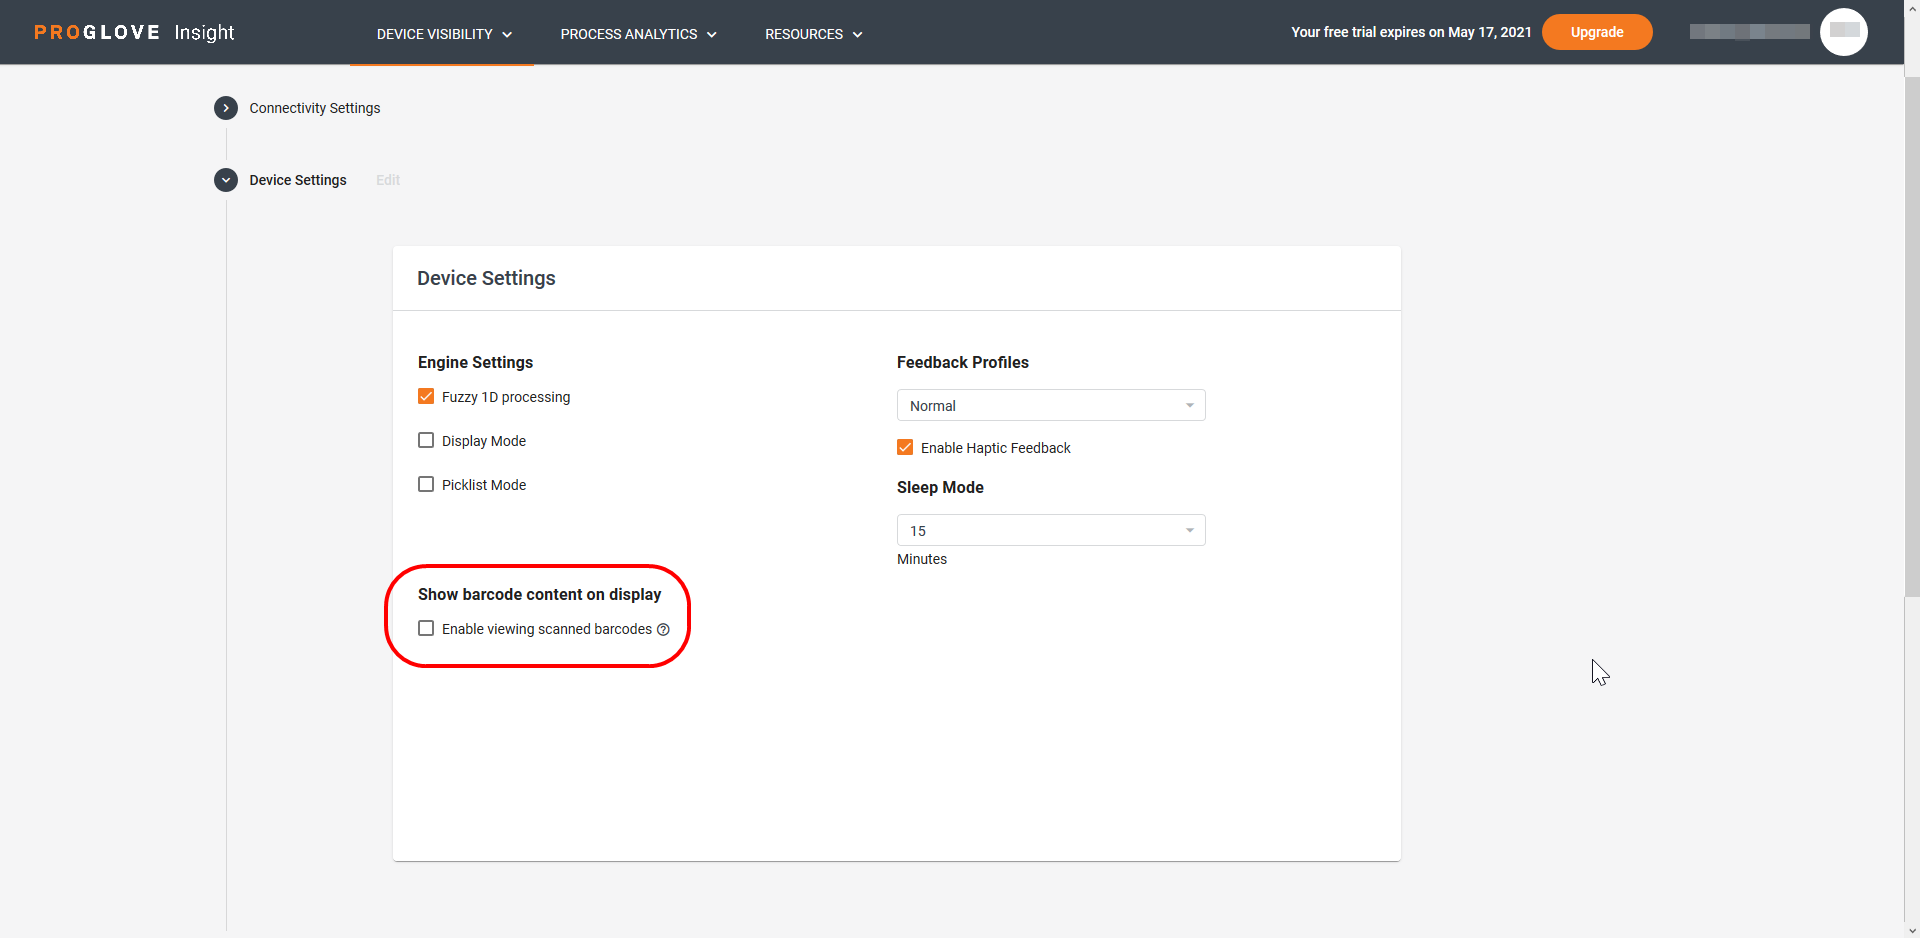
Task: Click the Upgrade button
Action: click(x=1597, y=32)
